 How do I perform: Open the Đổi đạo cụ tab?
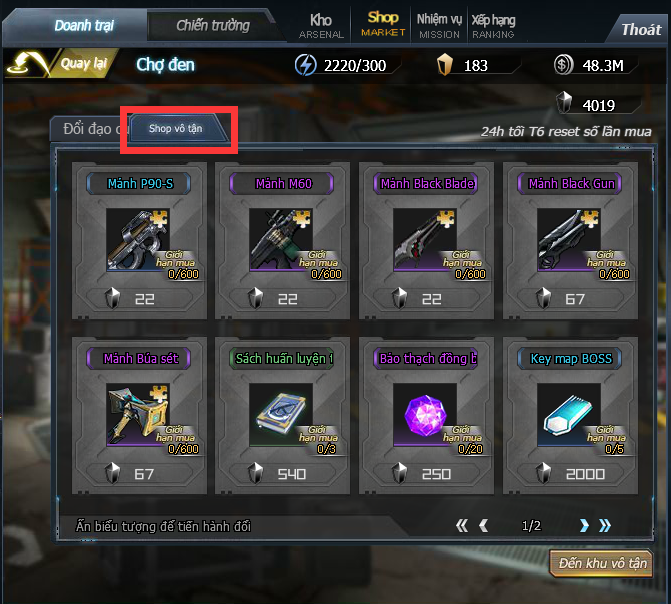[x=90, y=129]
